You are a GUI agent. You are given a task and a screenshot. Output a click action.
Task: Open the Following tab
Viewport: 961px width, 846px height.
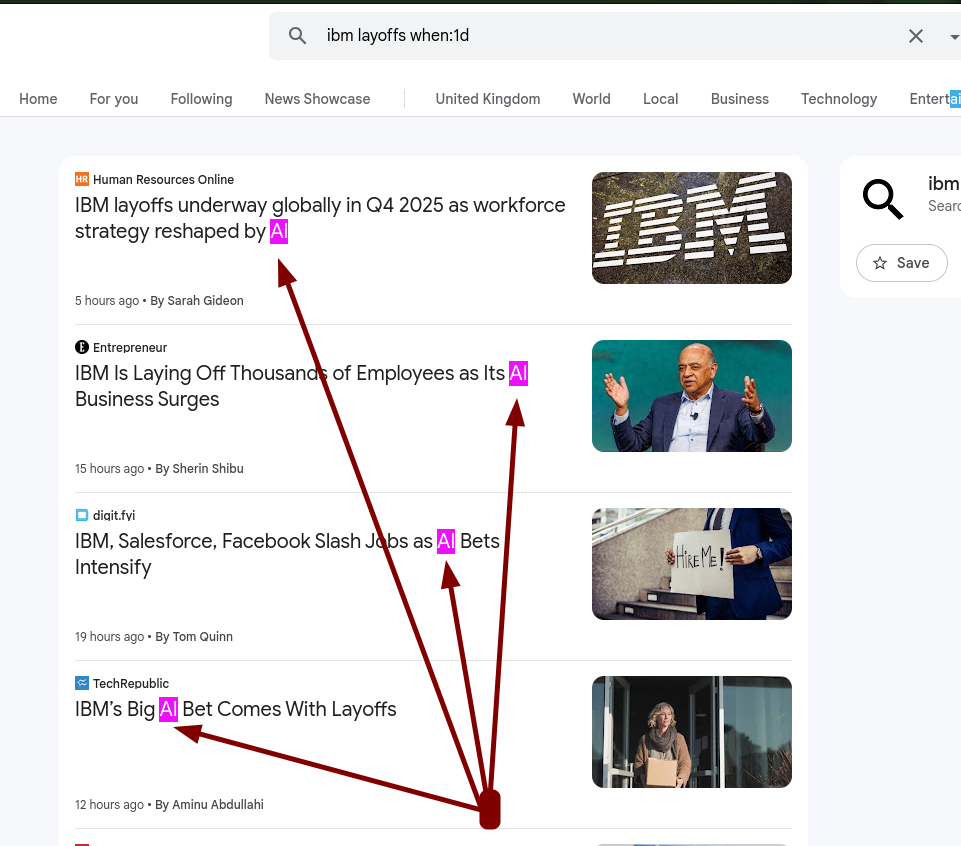tap(201, 99)
